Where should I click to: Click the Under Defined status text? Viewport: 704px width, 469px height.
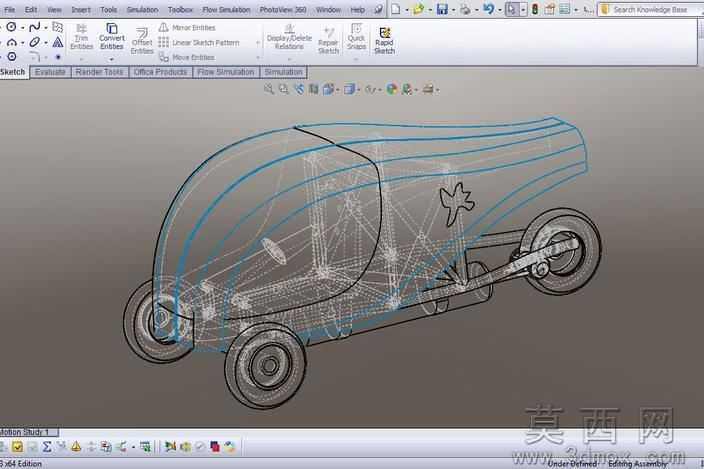[x=572, y=464]
